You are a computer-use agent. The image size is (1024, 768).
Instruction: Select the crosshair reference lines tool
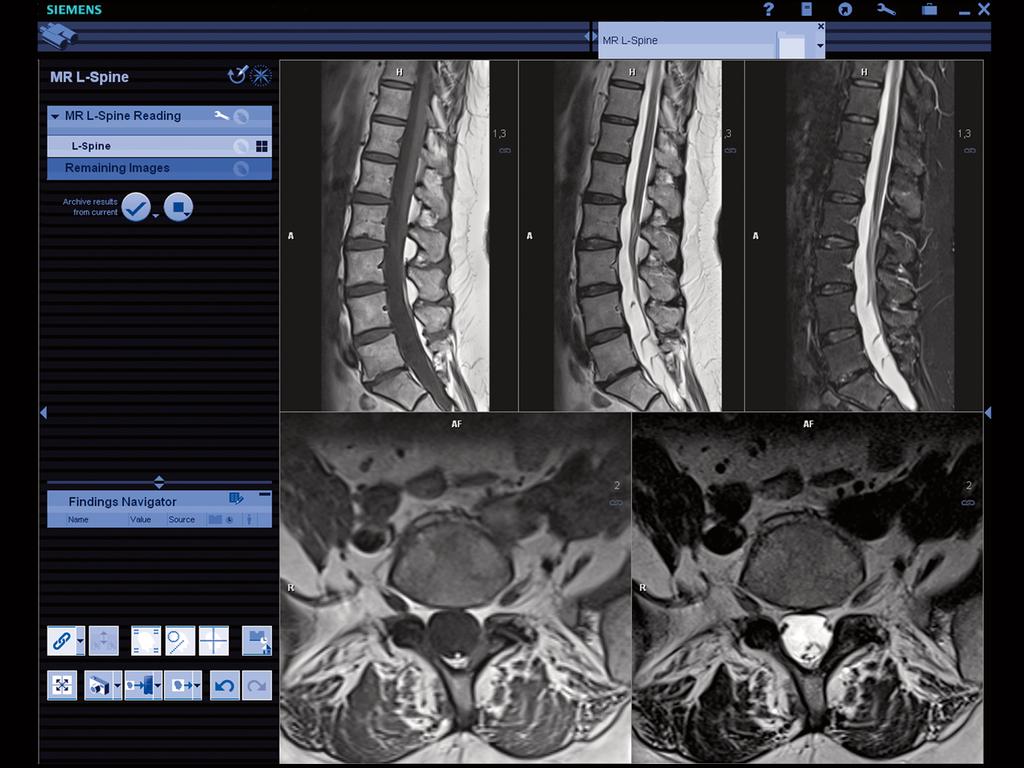(x=214, y=641)
